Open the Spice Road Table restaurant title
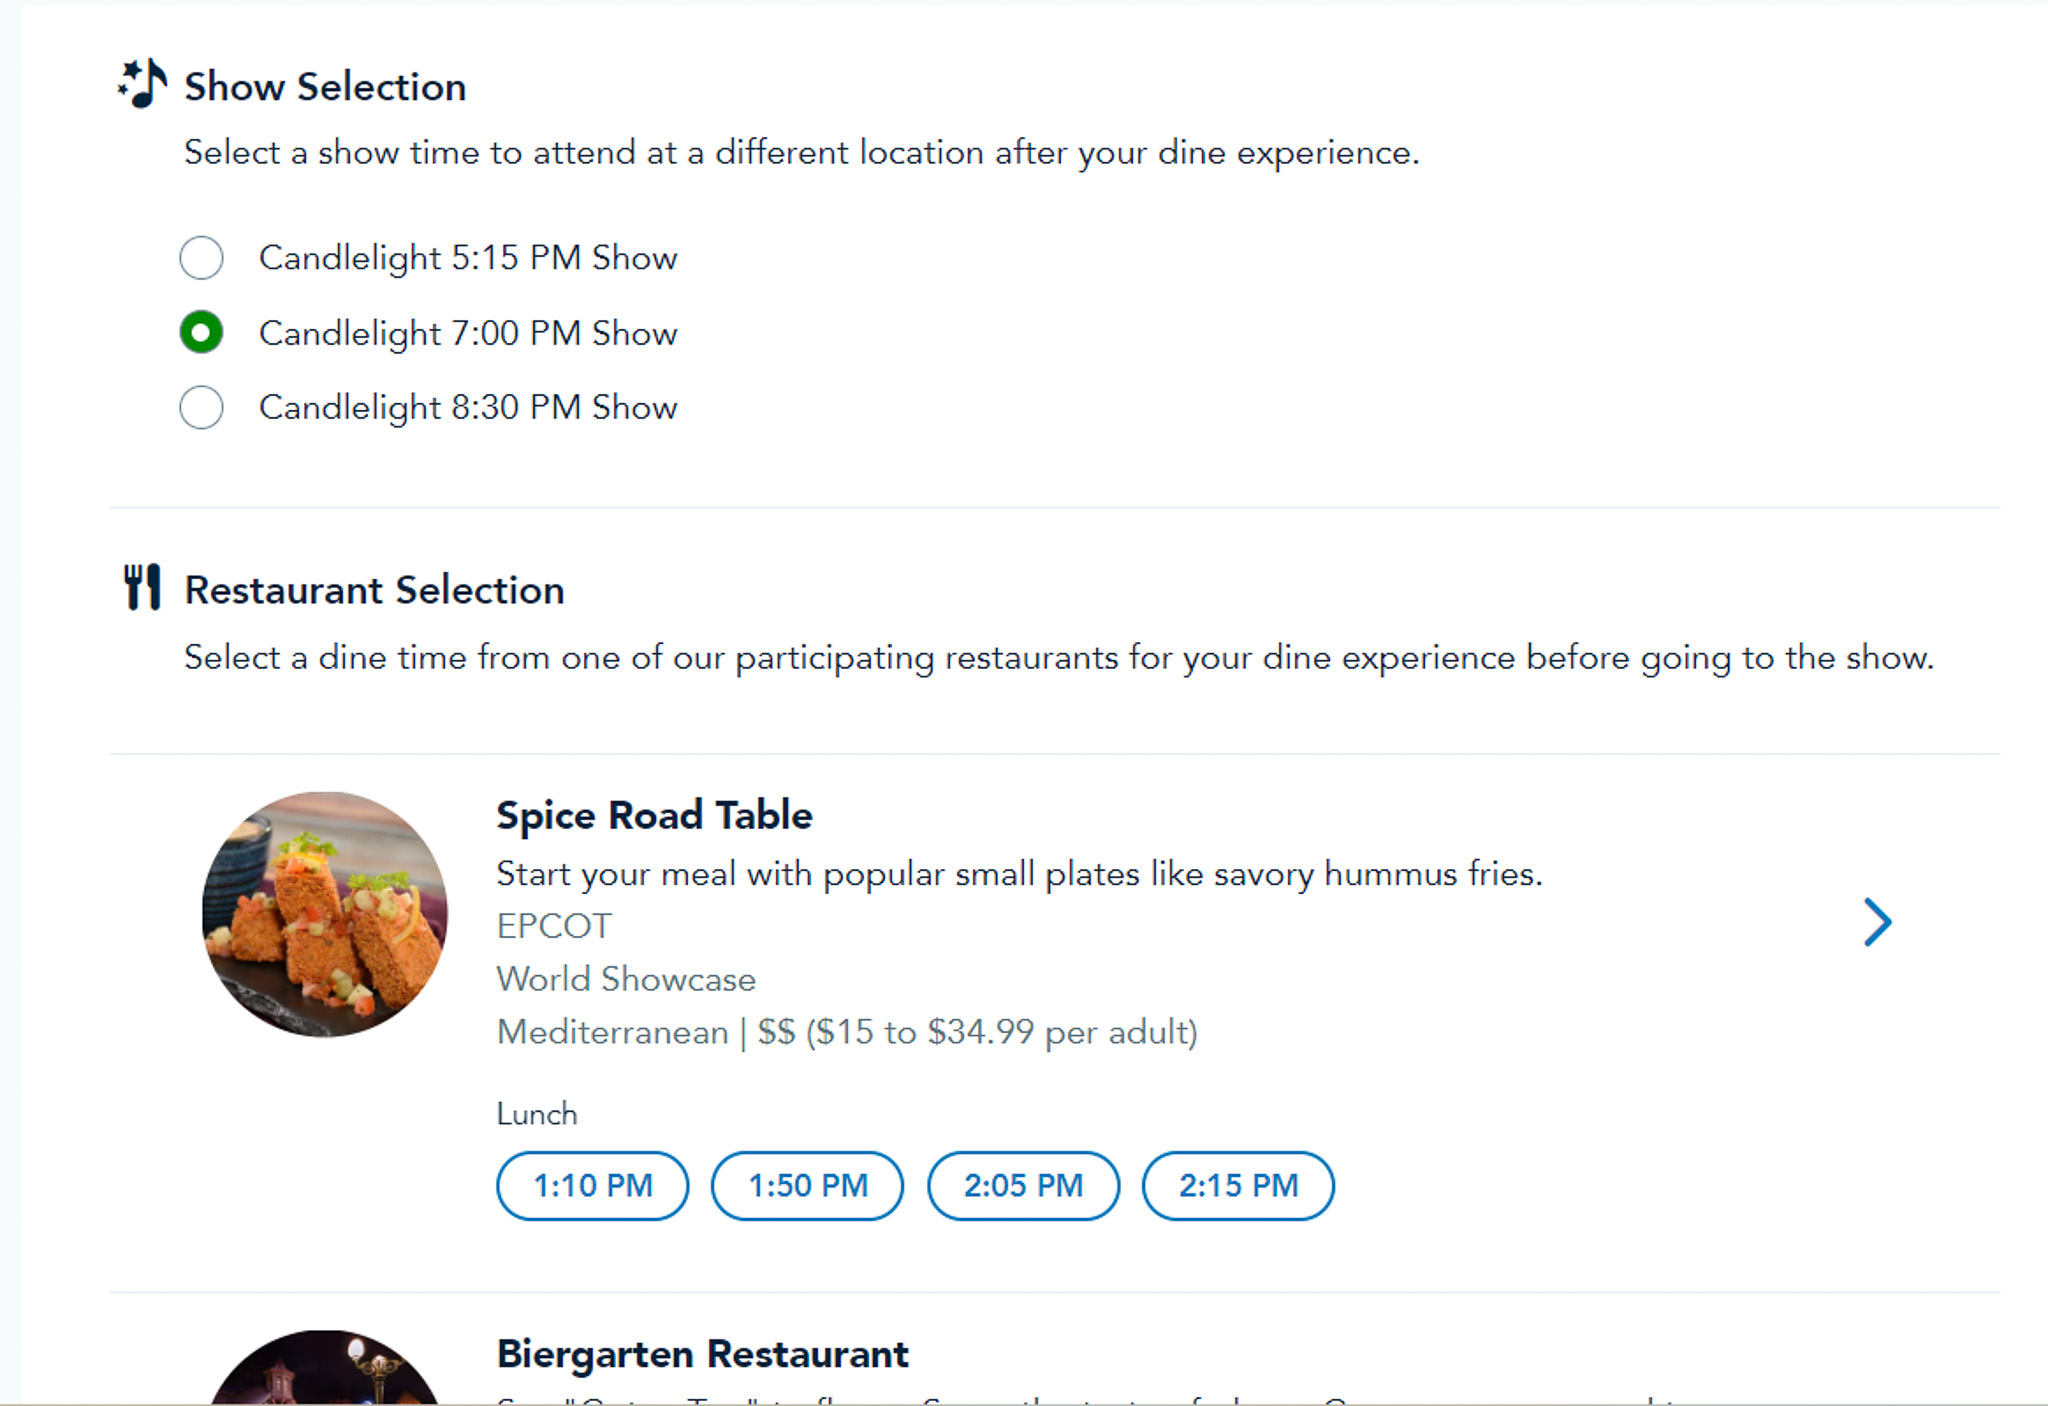This screenshot has height=1406, width=2048. coord(654,816)
